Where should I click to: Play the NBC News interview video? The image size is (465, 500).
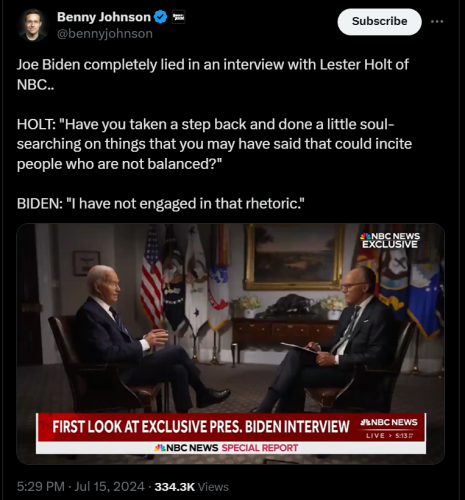pyautogui.click(x=230, y=344)
